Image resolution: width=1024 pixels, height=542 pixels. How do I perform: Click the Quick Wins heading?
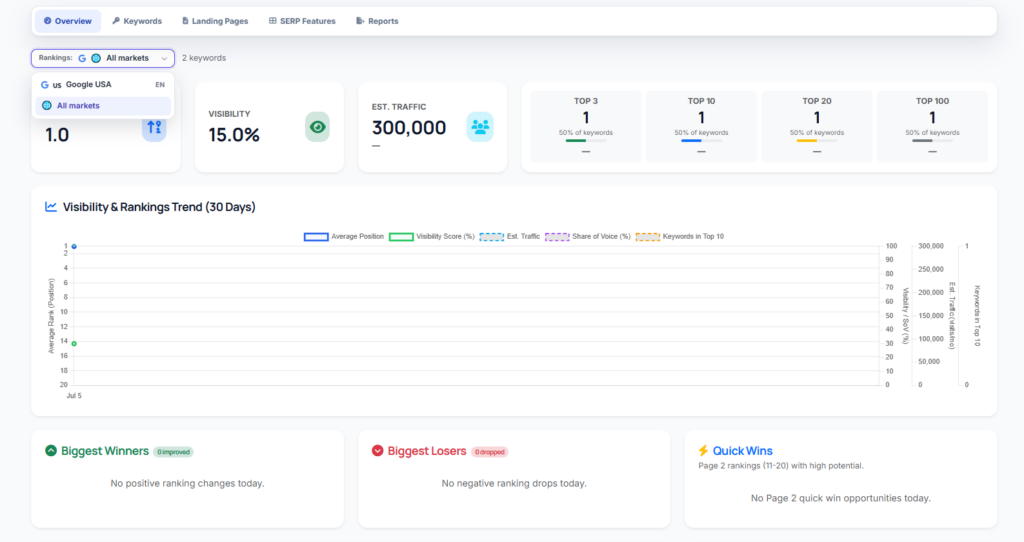tap(743, 451)
